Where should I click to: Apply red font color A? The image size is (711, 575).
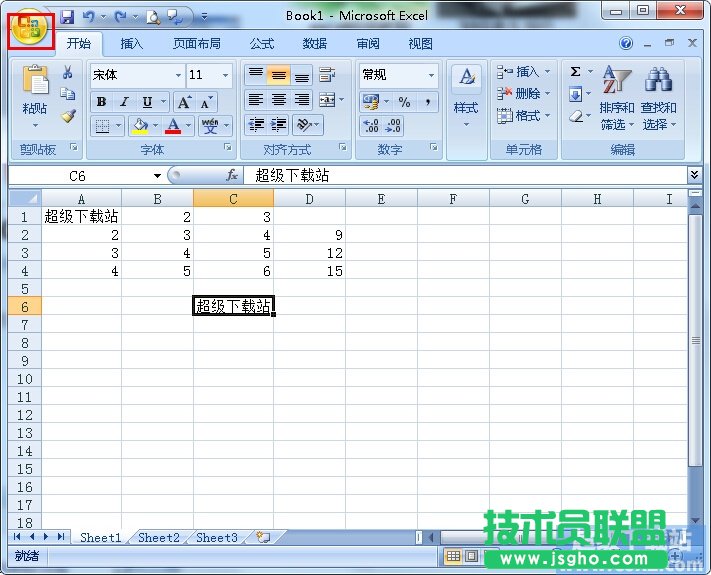pos(173,126)
